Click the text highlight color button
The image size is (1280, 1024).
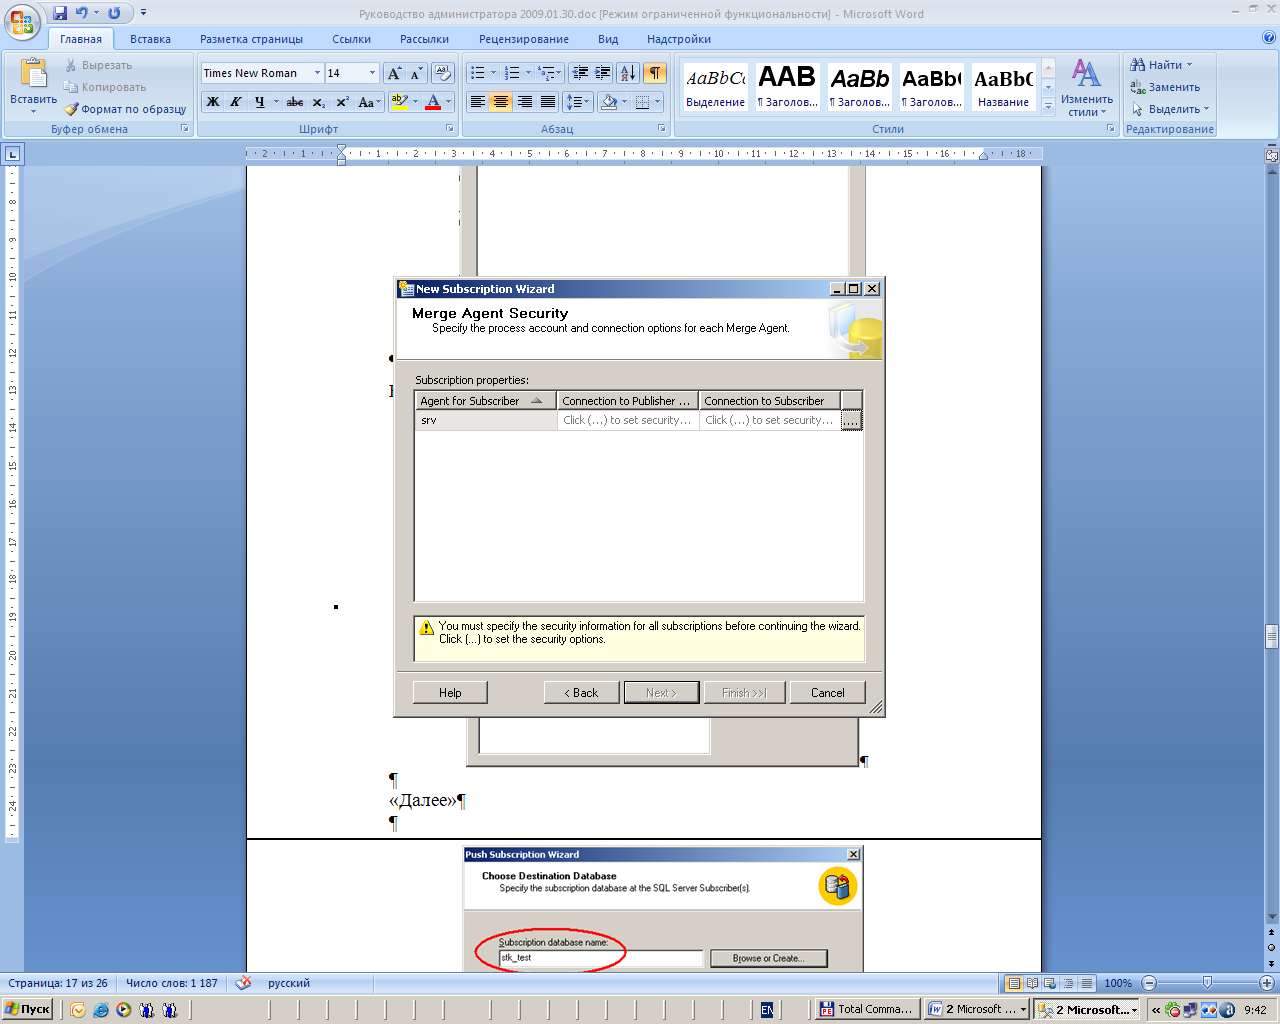click(399, 102)
